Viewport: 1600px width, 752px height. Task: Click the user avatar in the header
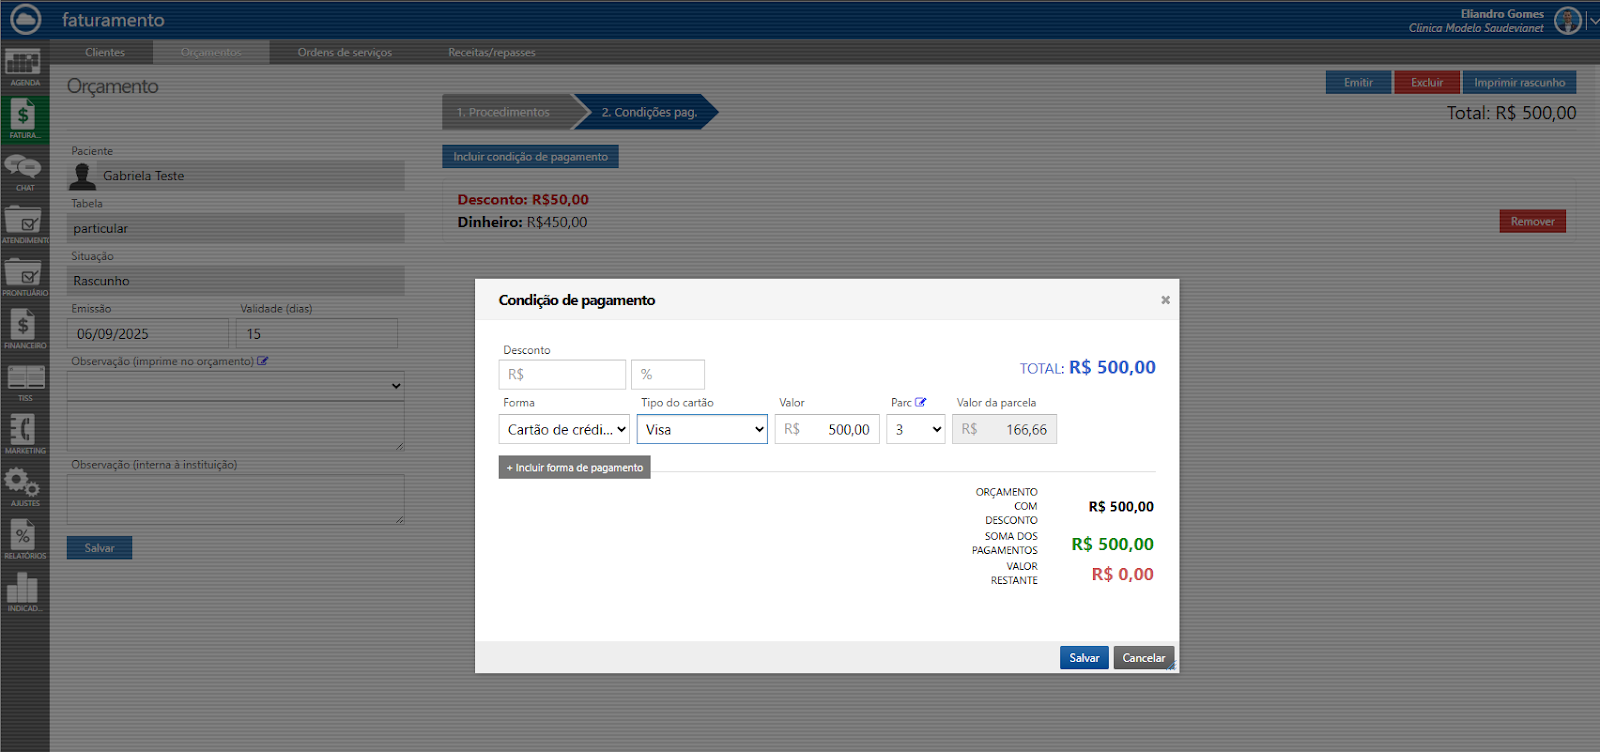(x=1567, y=20)
